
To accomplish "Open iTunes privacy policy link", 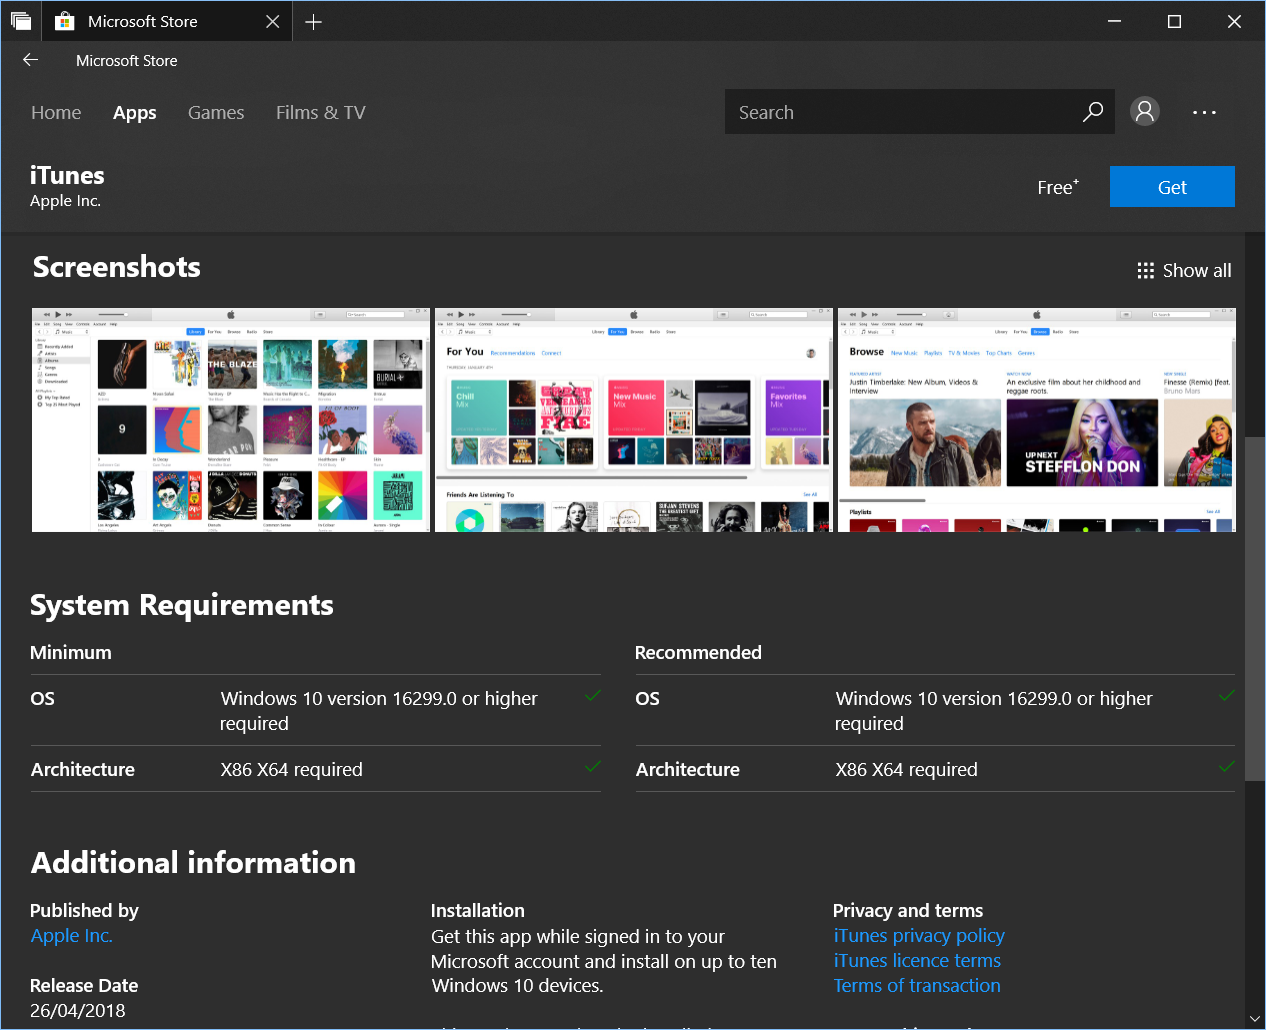I will point(919,936).
